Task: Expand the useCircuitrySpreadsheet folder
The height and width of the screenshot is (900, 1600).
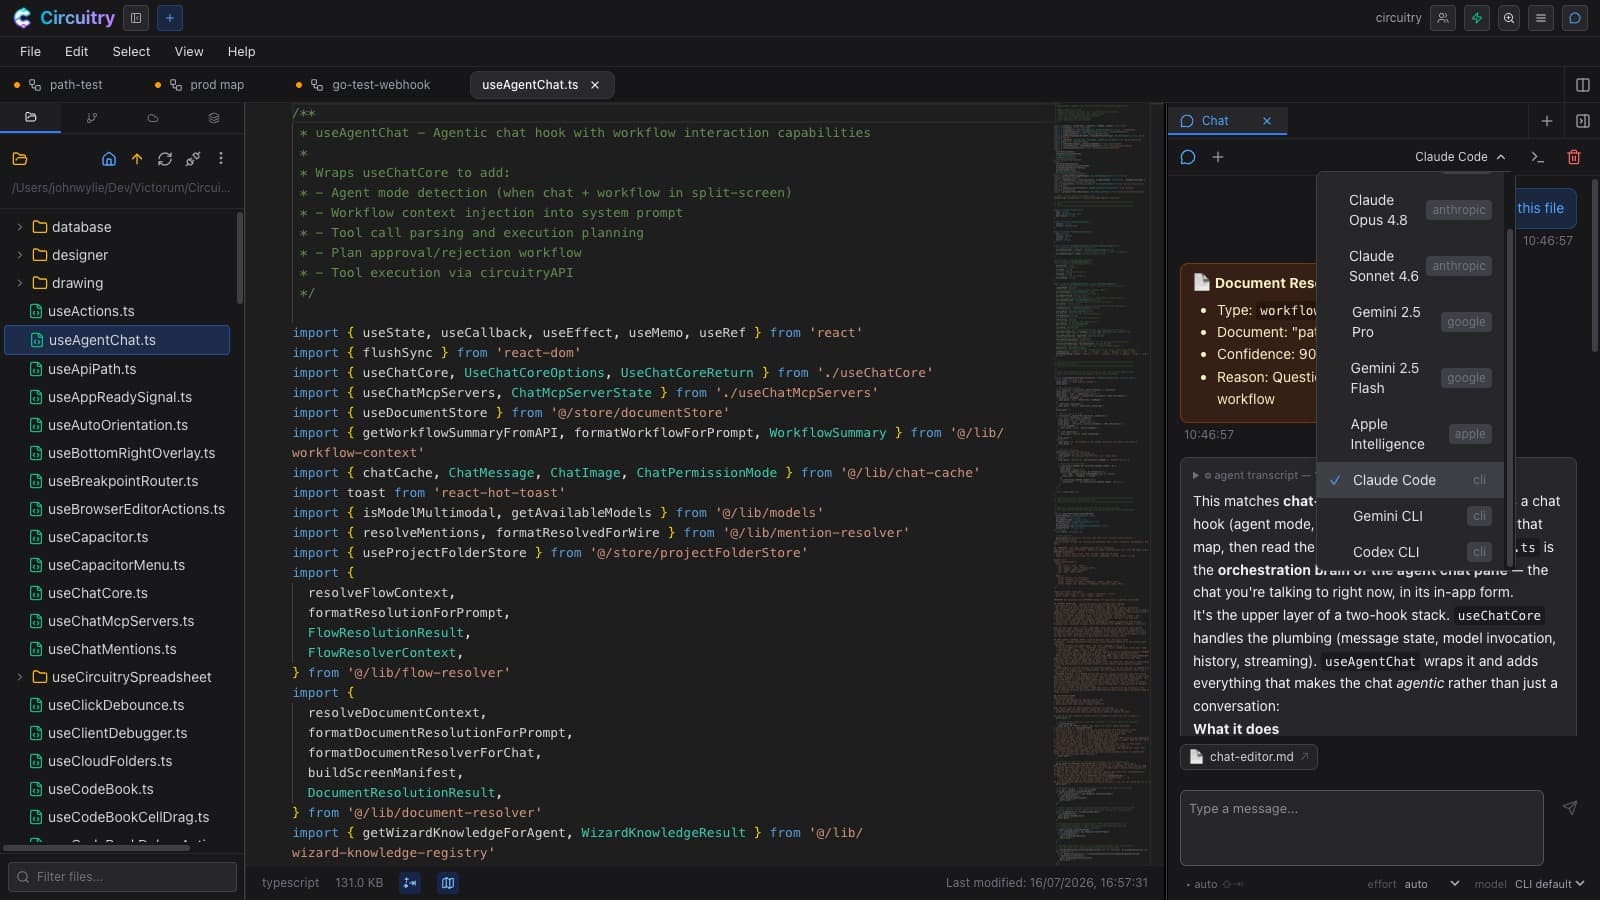Action: (20, 677)
